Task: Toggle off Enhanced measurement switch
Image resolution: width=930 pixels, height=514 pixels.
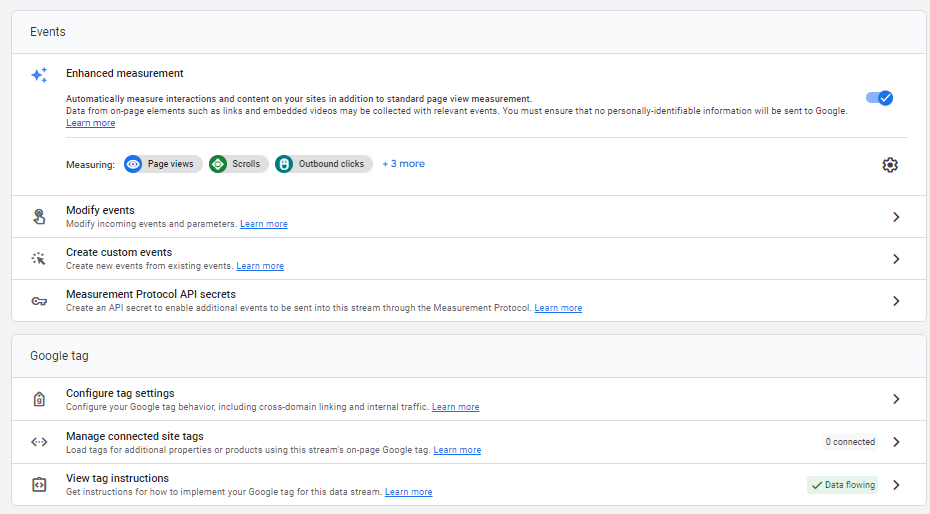Action: [x=880, y=98]
